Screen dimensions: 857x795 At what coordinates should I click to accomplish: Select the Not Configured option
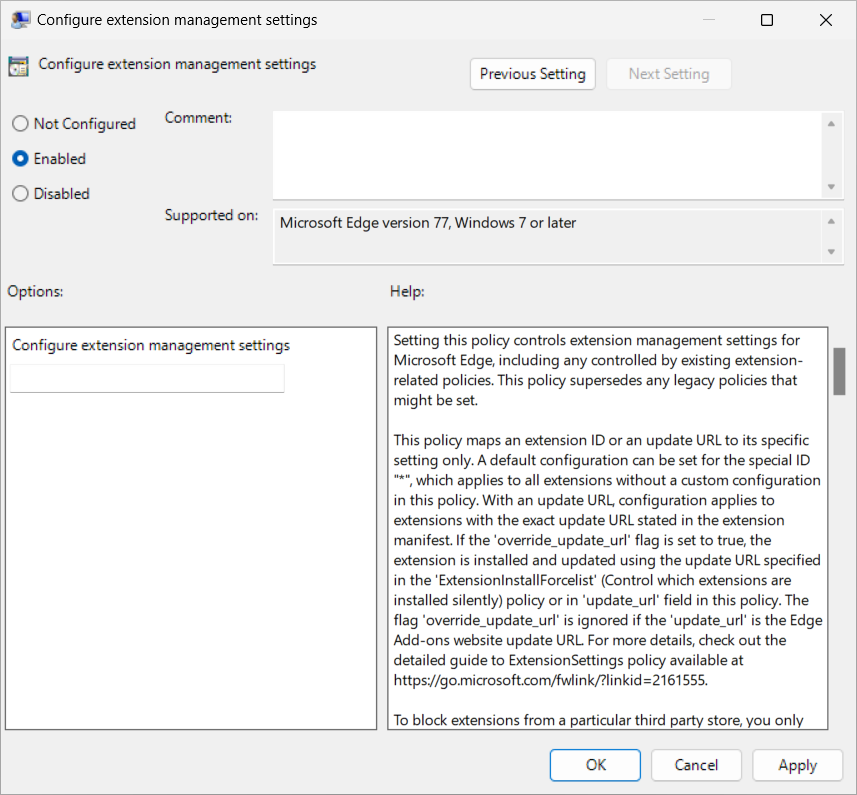[x=20, y=123]
